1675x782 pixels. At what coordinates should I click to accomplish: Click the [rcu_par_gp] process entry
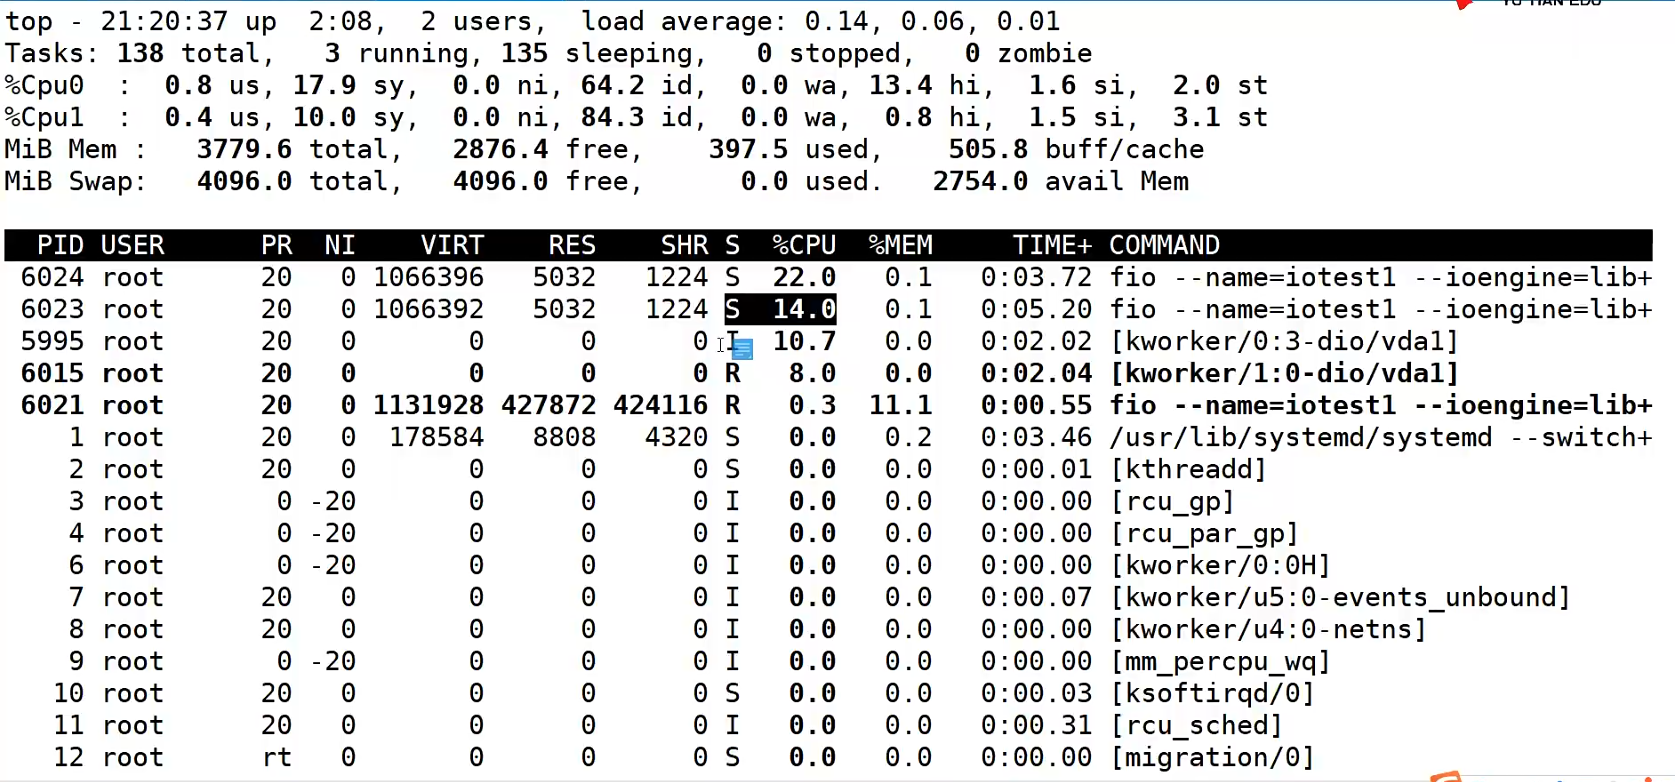tap(1204, 533)
